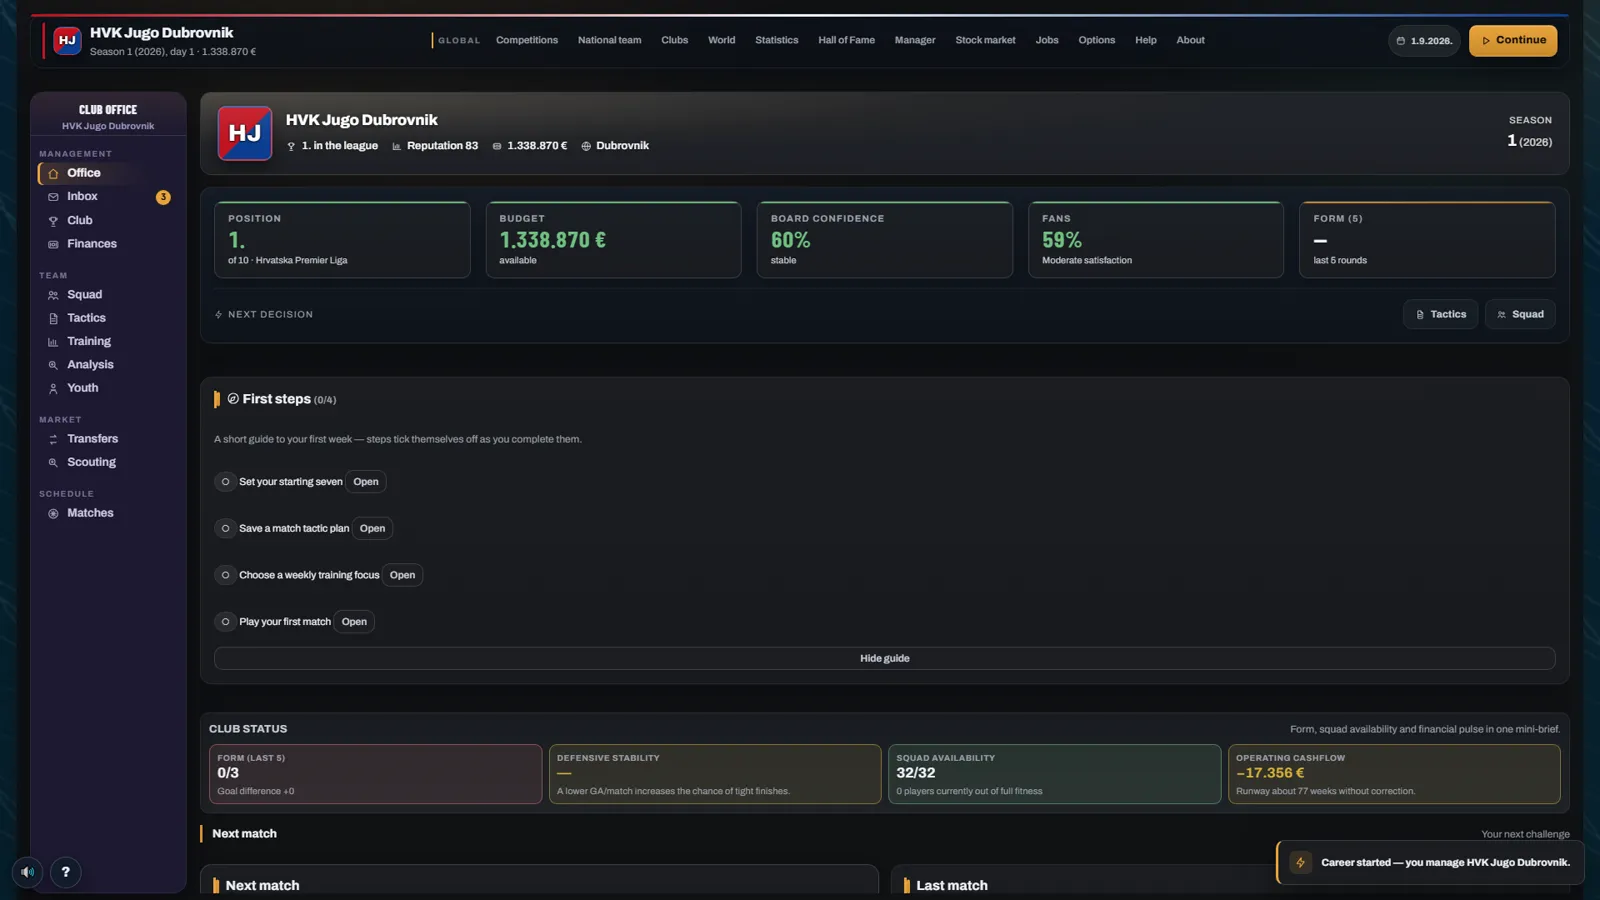The image size is (1600, 900).
Task: Click the Inbox envelope icon
Action: click(x=53, y=197)
